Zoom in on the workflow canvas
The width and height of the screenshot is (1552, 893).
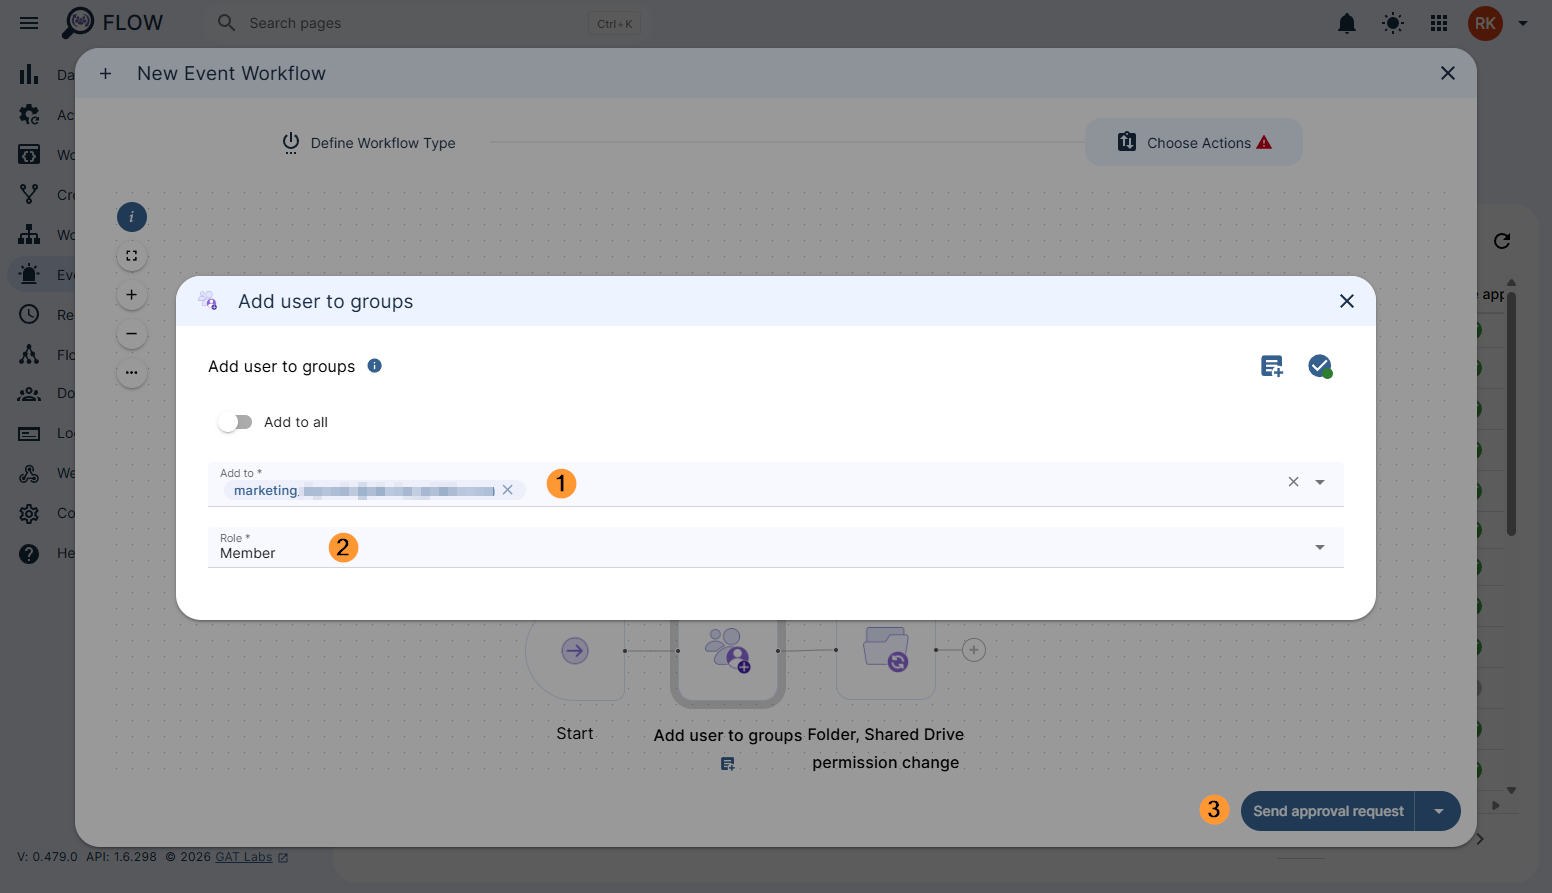tap(132, 295)
